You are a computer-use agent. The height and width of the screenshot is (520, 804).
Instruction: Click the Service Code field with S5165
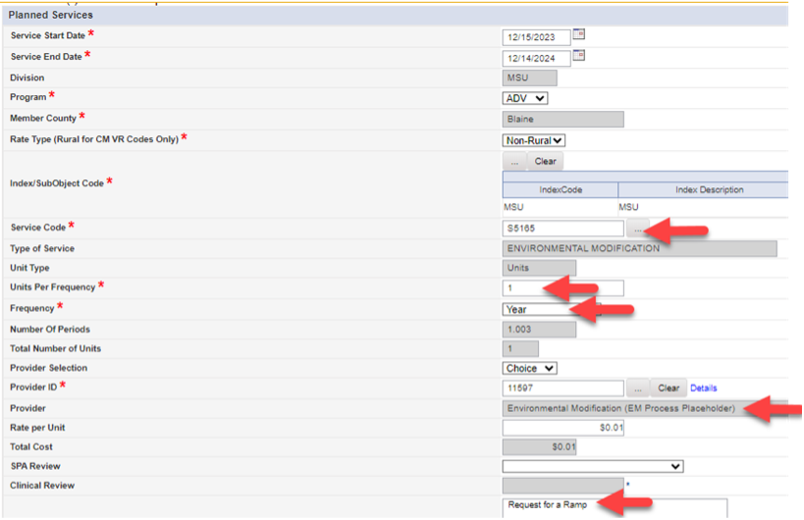[x=562, y=228]
